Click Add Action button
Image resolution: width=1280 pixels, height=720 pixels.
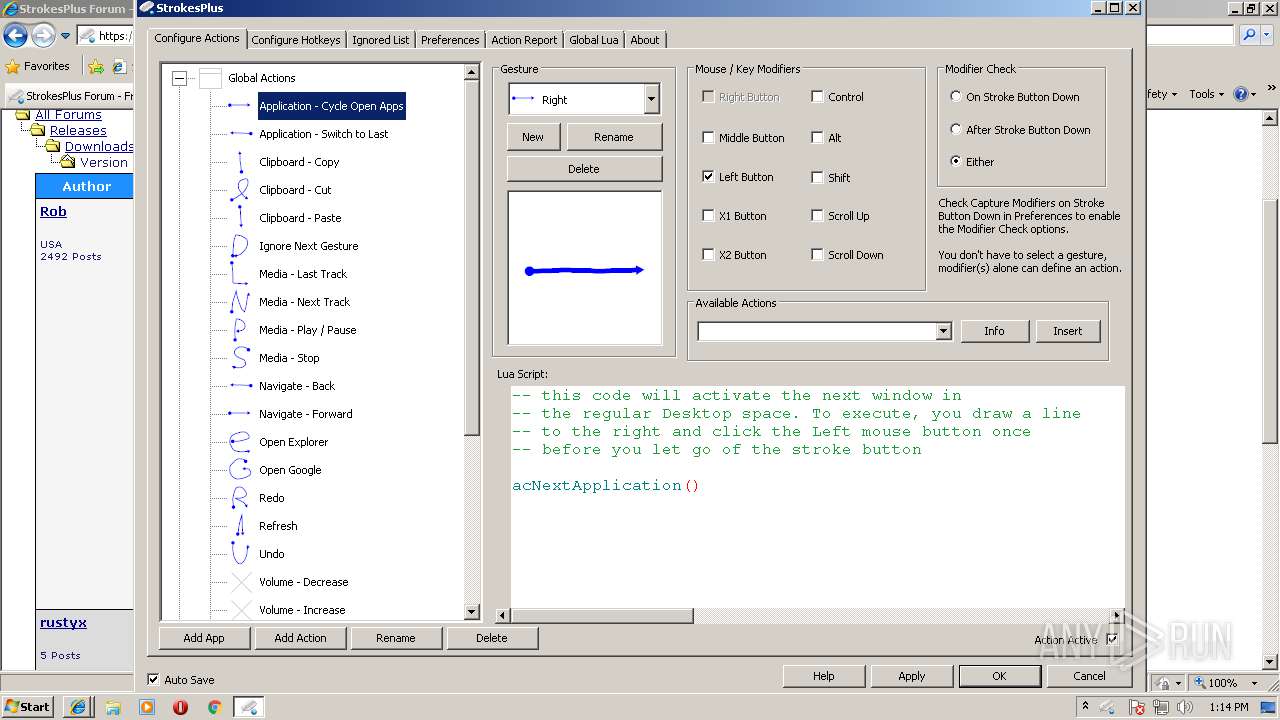300,638
